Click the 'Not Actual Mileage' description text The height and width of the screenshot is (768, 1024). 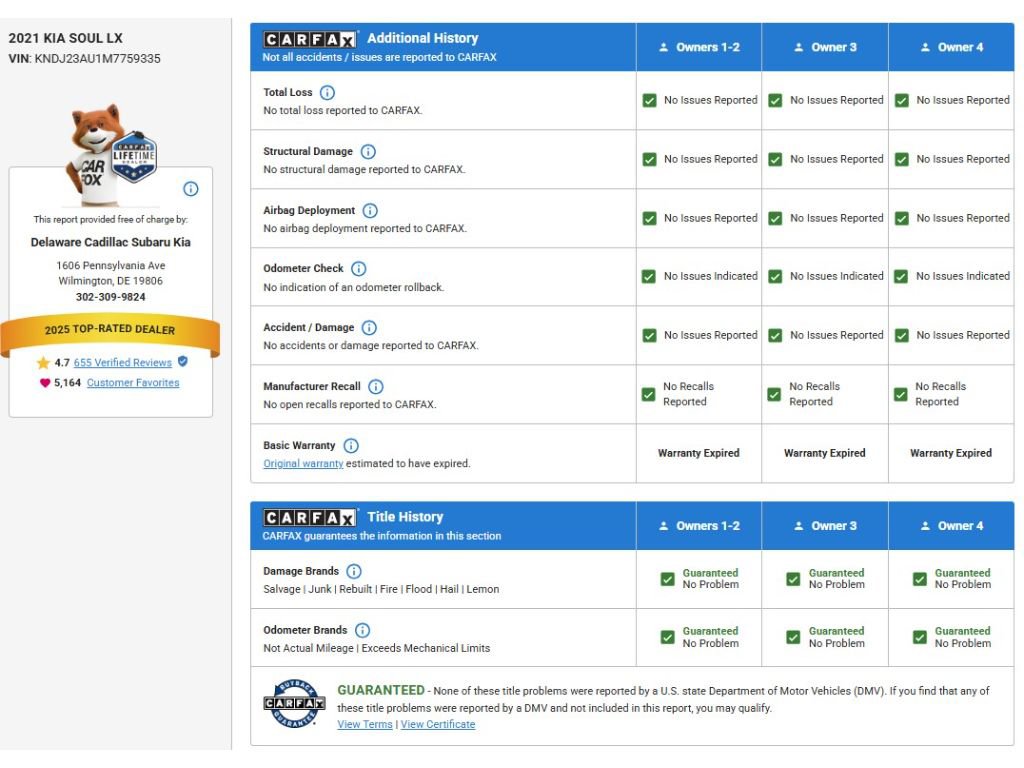(x=377, y=648)
